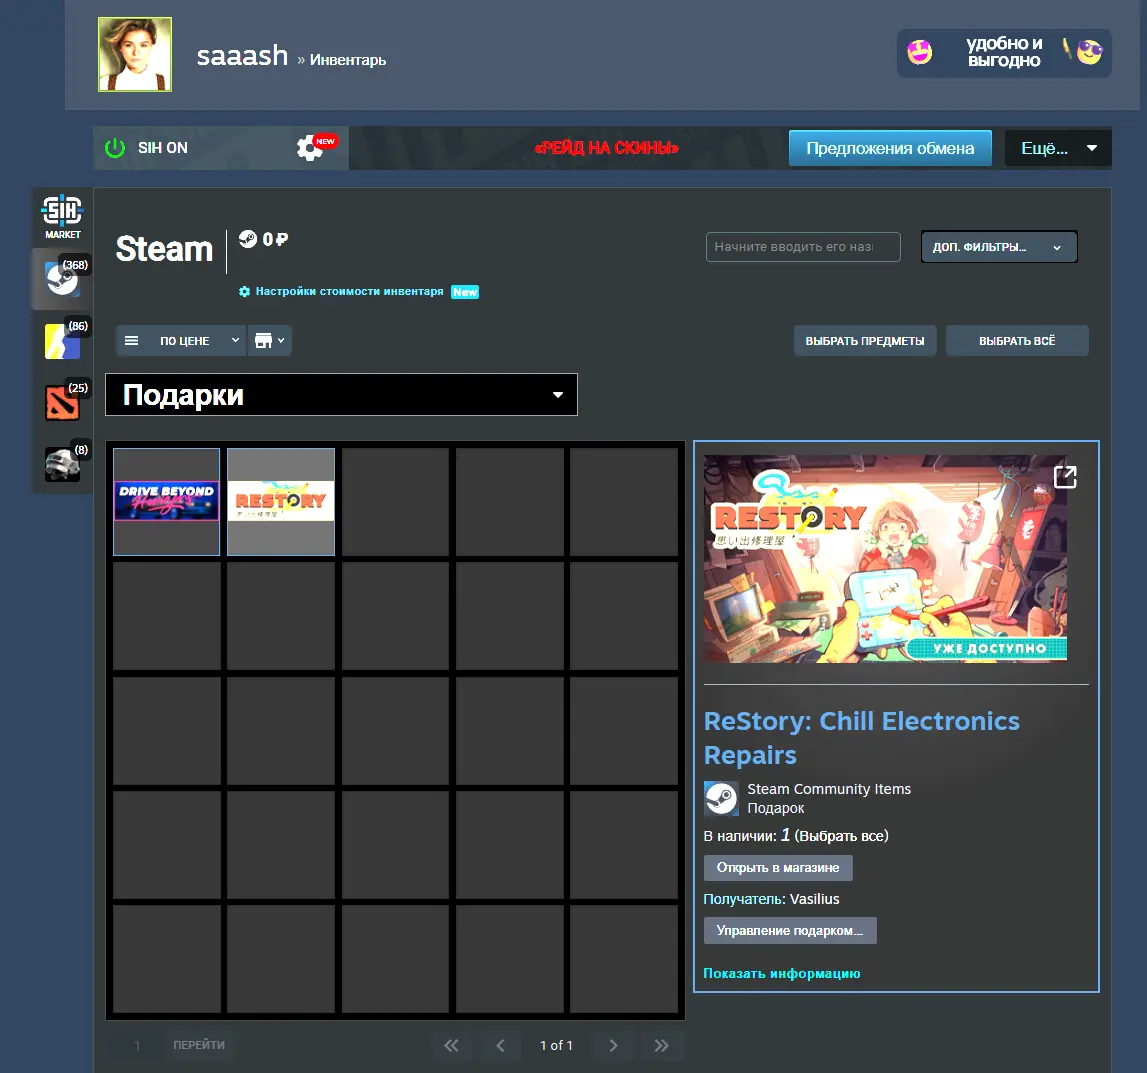
Task: Click the page number input field
Action: 137,1045
